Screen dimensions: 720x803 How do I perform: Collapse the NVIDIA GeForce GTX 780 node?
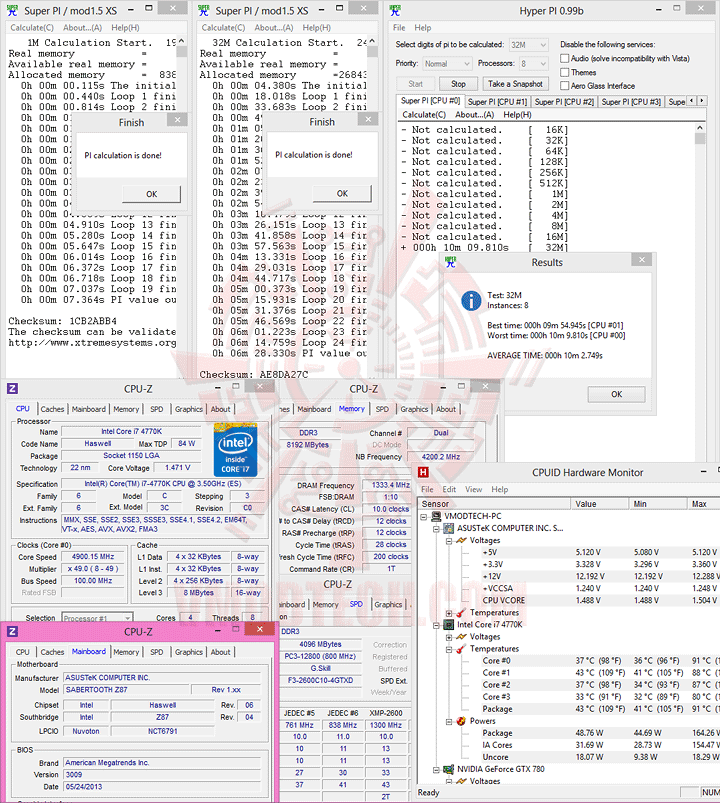436,770
